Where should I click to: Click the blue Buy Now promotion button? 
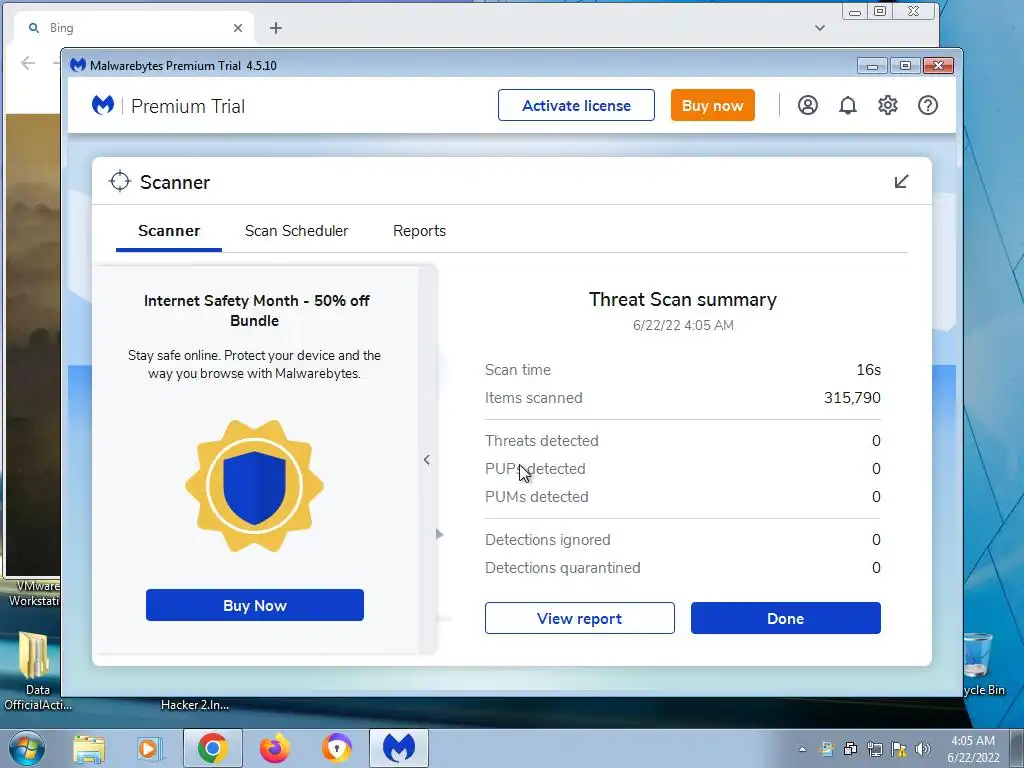tap(255, 605)
